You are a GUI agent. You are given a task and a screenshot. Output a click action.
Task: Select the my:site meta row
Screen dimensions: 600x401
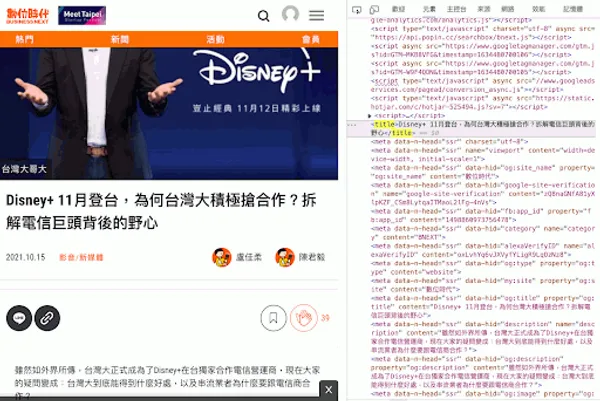tap(483, 285)
